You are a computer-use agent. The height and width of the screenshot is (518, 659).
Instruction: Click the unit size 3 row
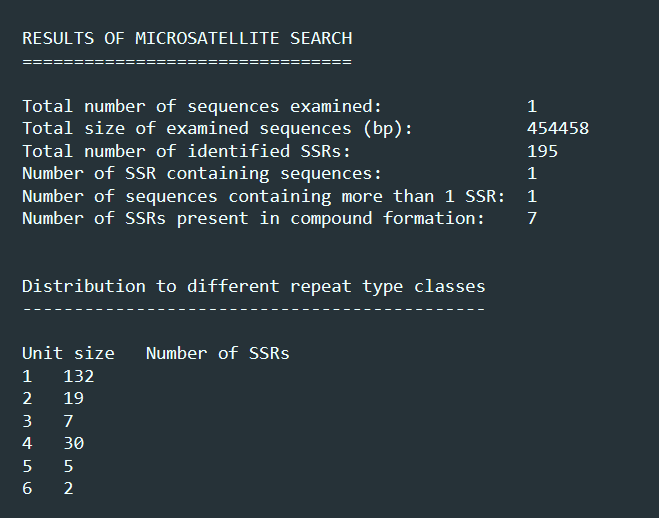[47, 421]
